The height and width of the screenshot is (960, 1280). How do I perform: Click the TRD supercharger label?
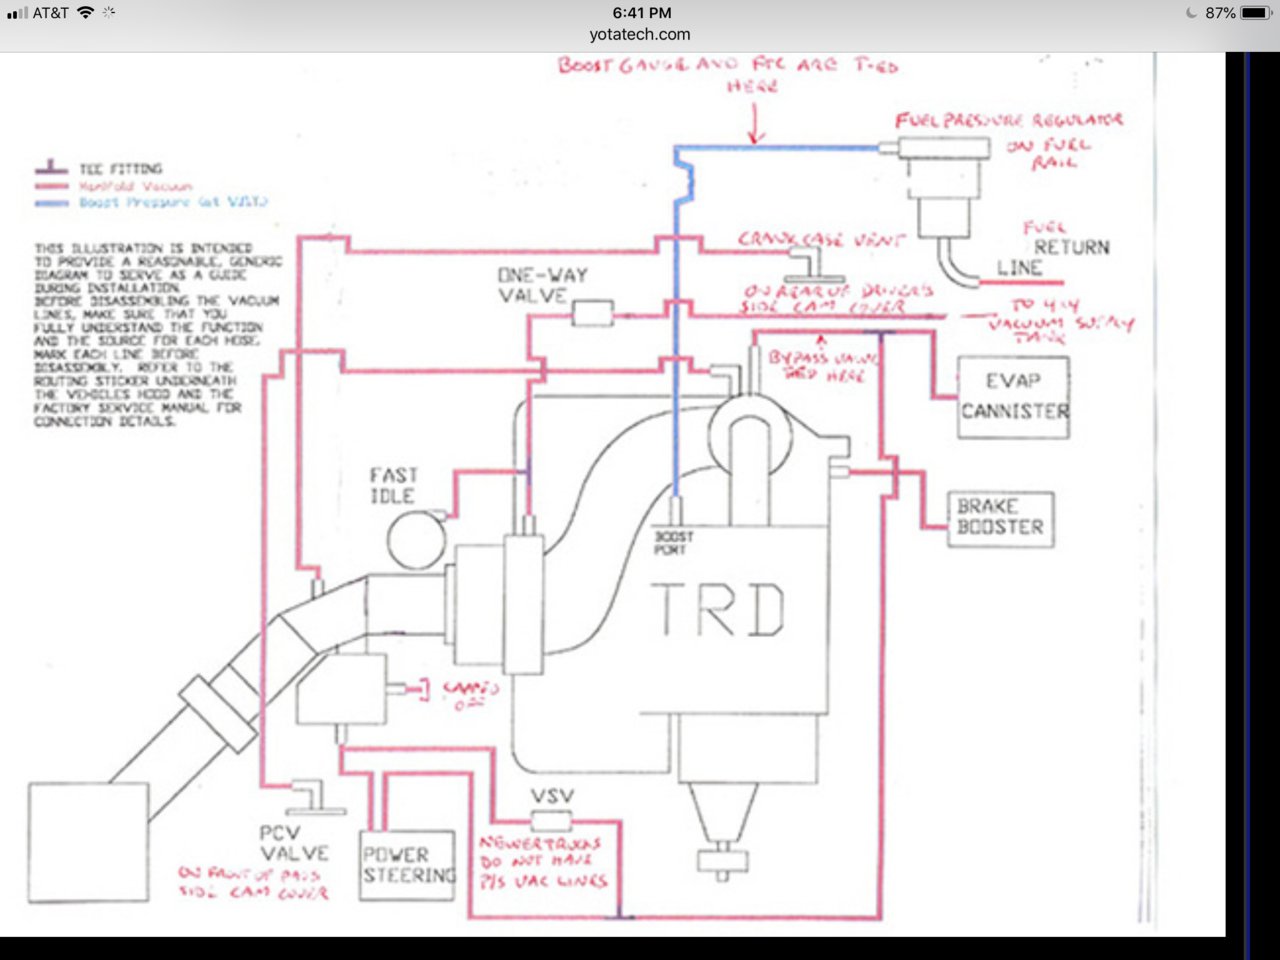coord(718,610)
